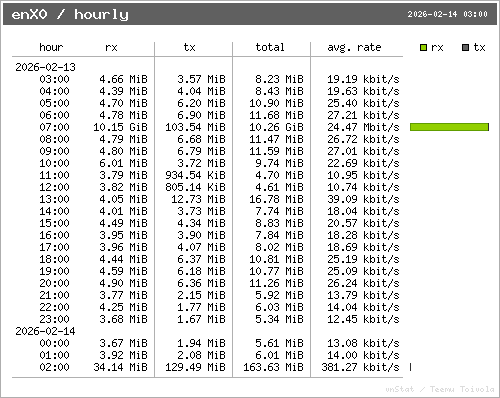Click rx value 34.14 MiB
The width and height of the screenshot is (500, 398).
(120, 367)
